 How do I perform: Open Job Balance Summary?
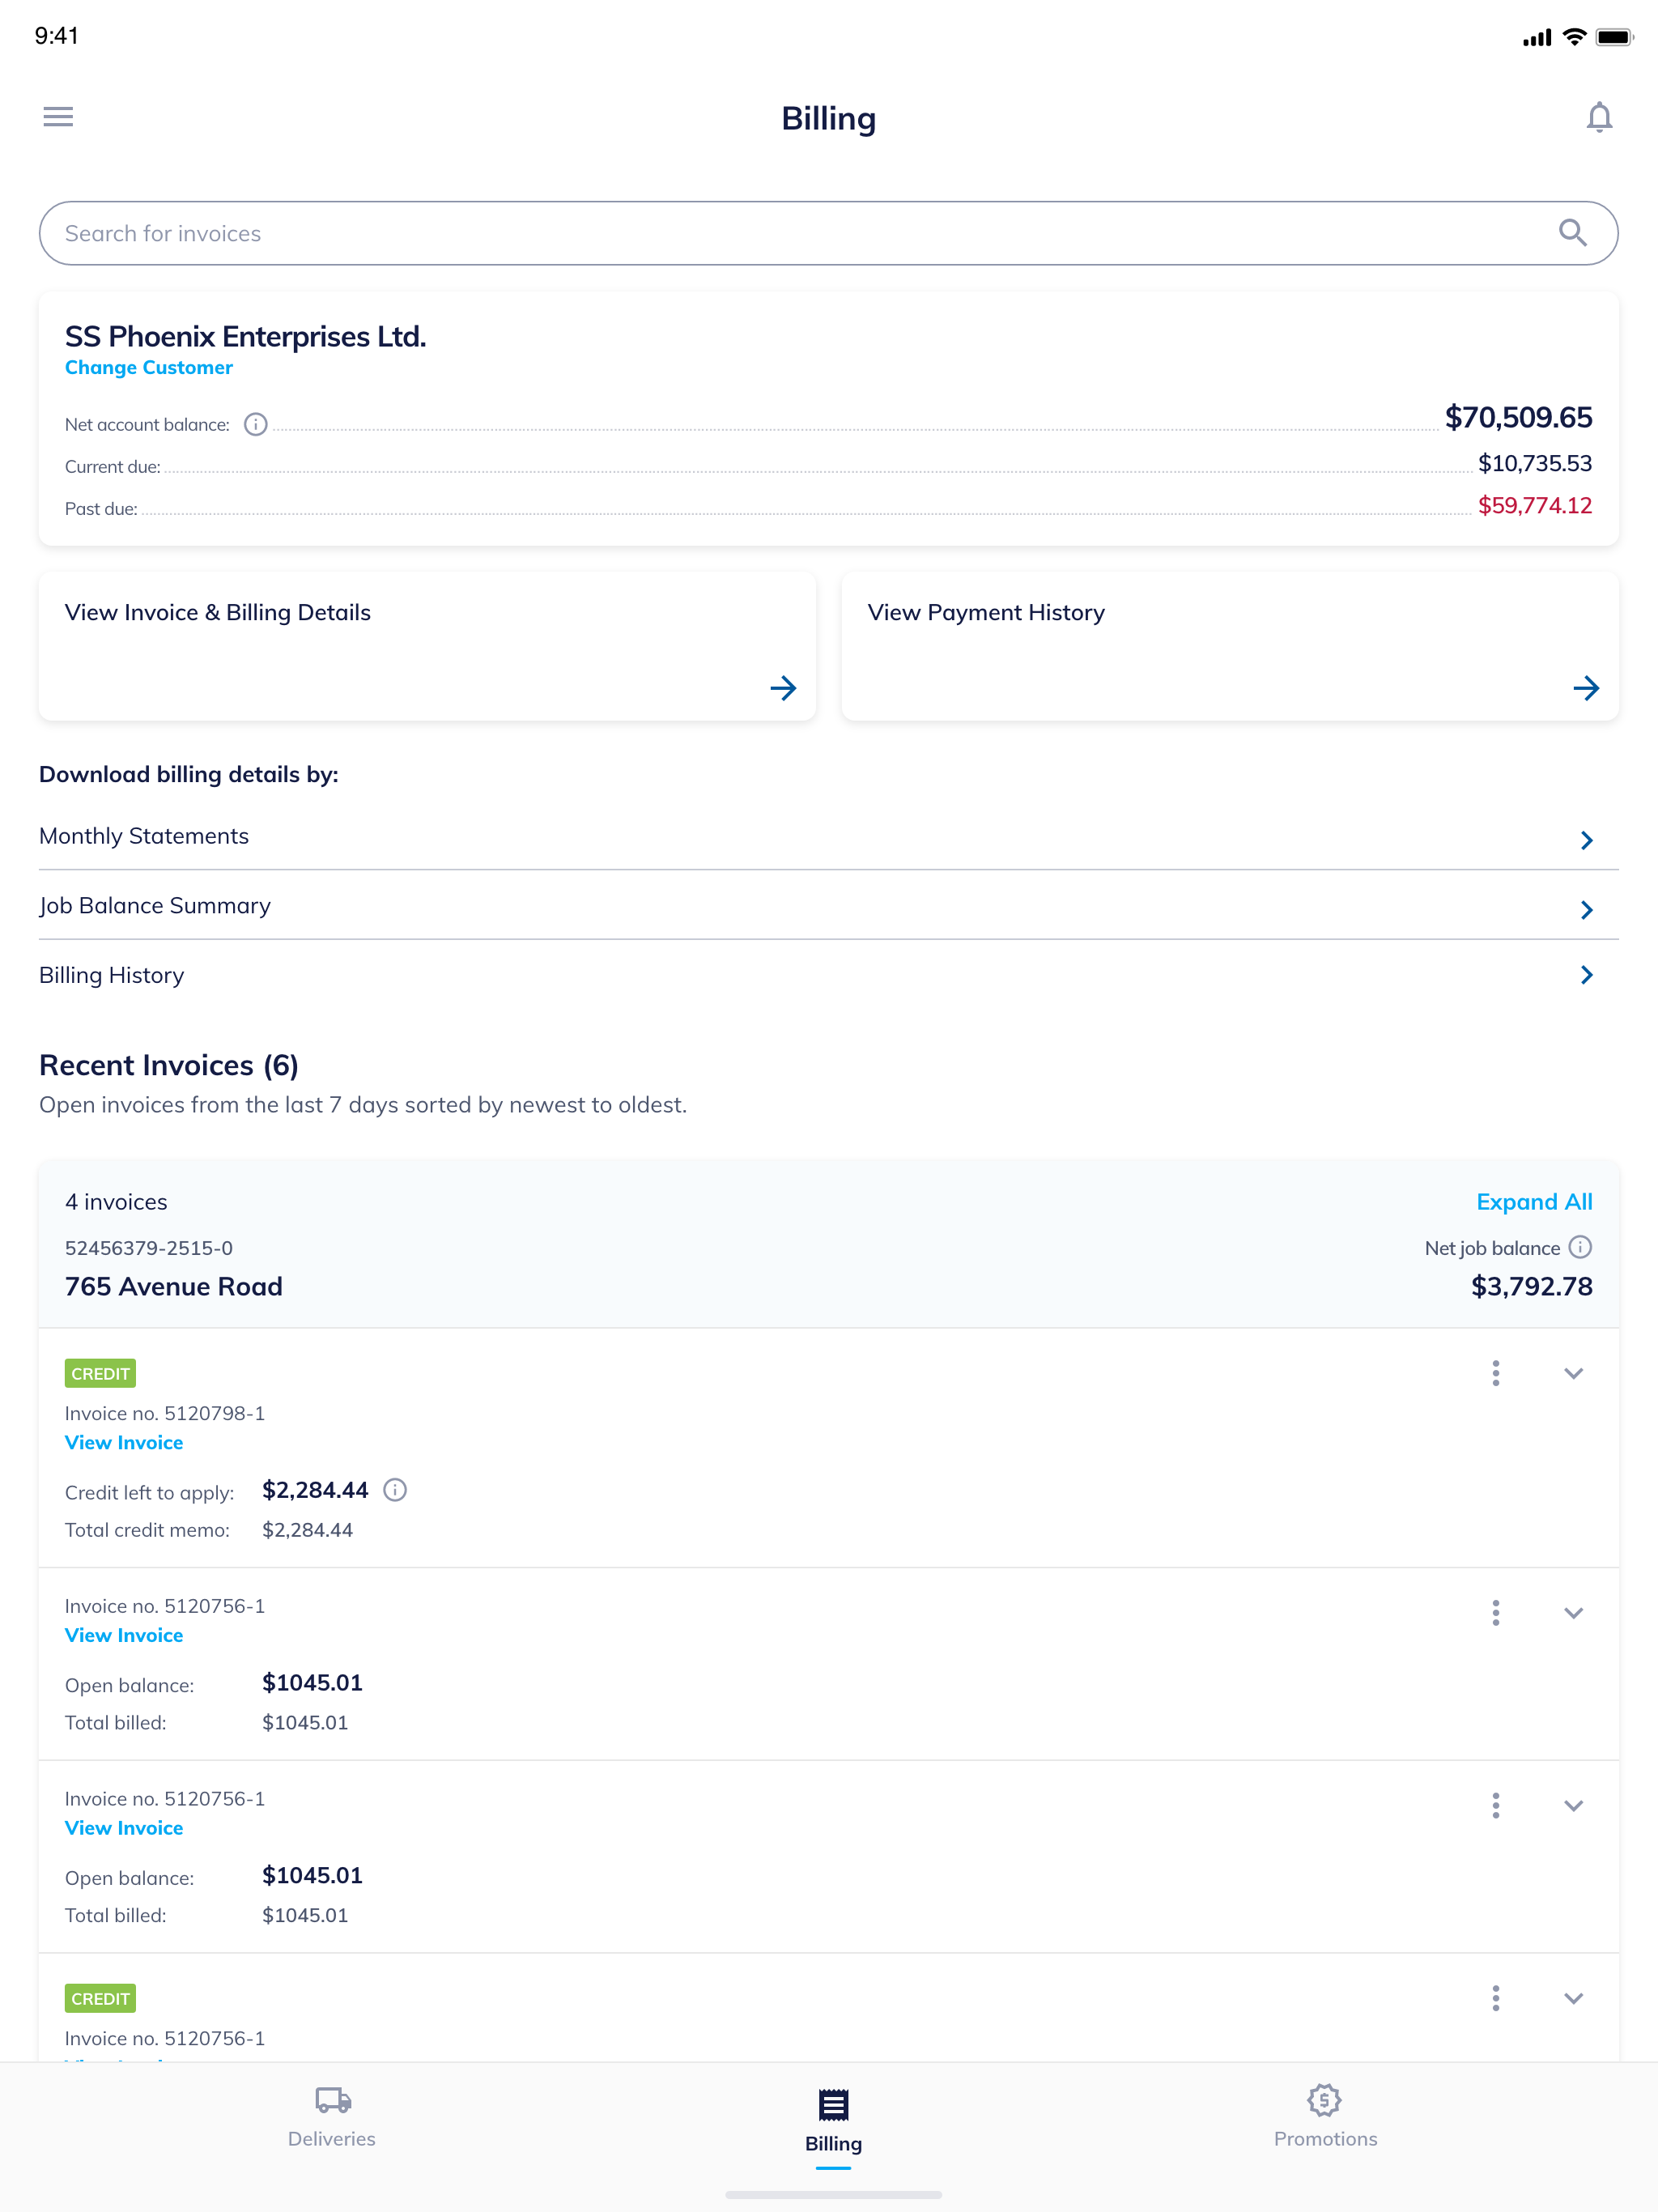(828, 906)
